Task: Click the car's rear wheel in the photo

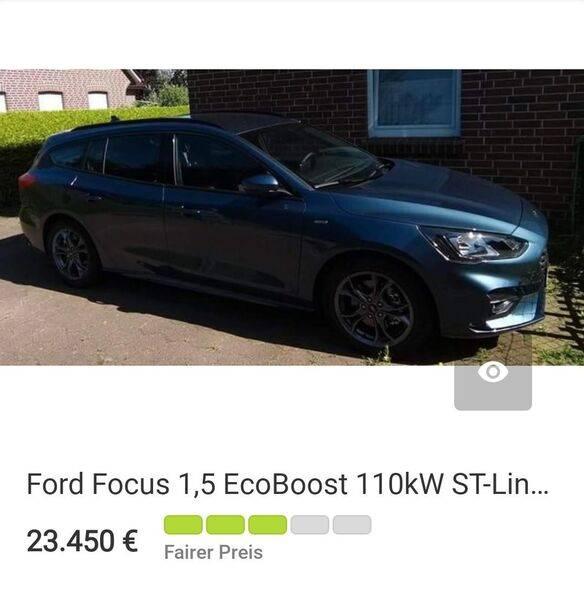Action: tap(71, 254)
